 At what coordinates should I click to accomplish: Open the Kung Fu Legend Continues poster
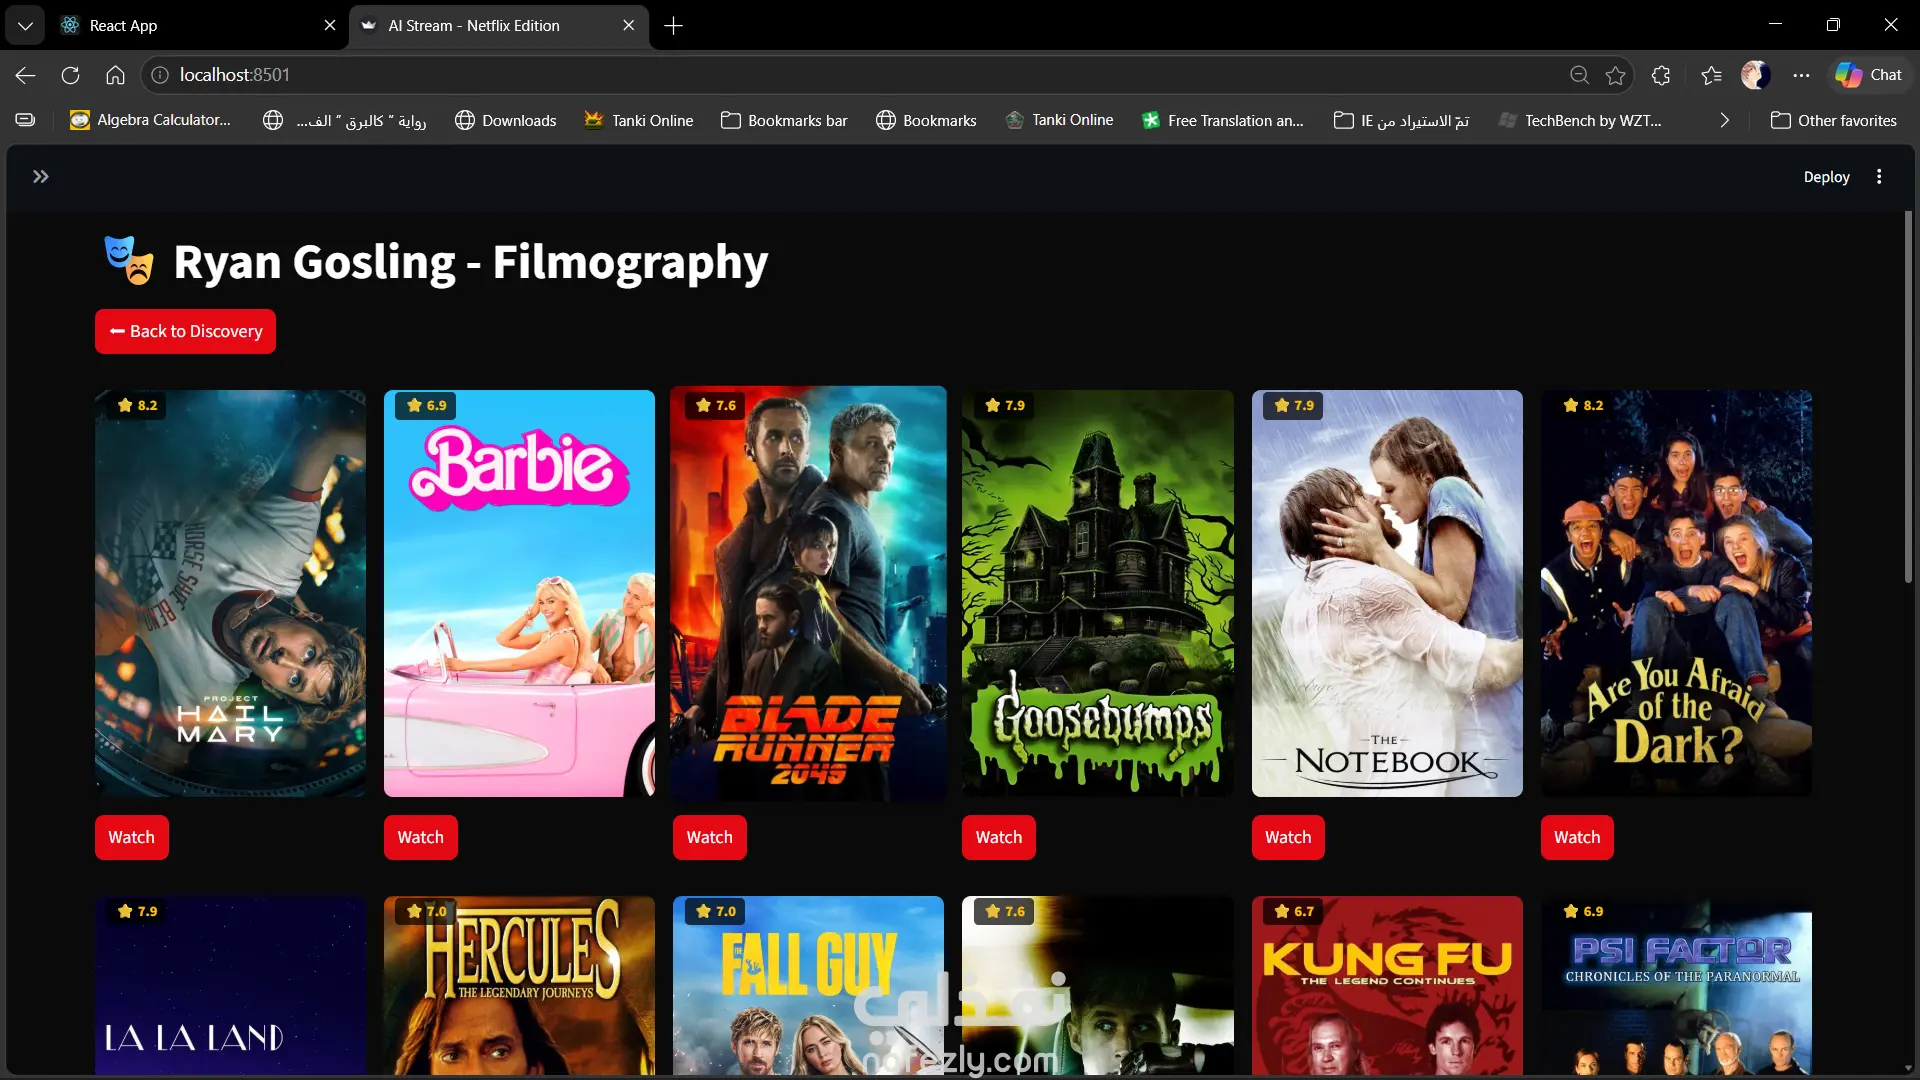(1387, 985)
